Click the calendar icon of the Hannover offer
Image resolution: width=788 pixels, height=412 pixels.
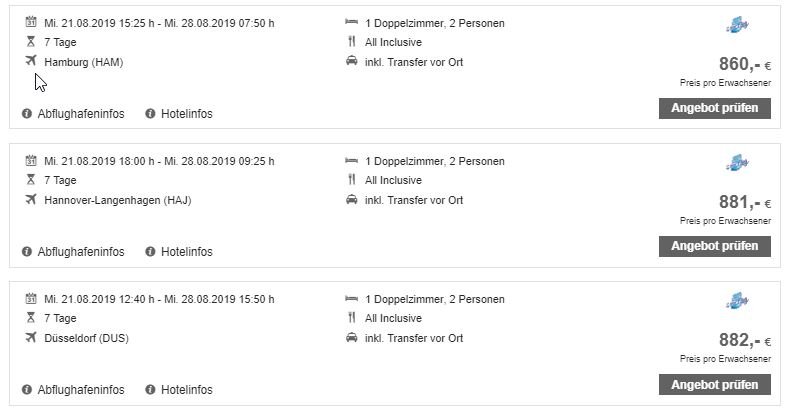(30, 160)
